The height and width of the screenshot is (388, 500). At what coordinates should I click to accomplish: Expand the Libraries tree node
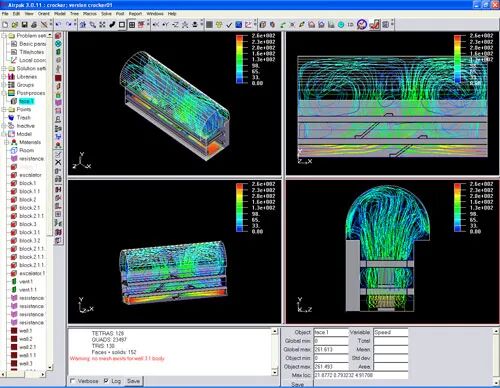coord(4,77)
